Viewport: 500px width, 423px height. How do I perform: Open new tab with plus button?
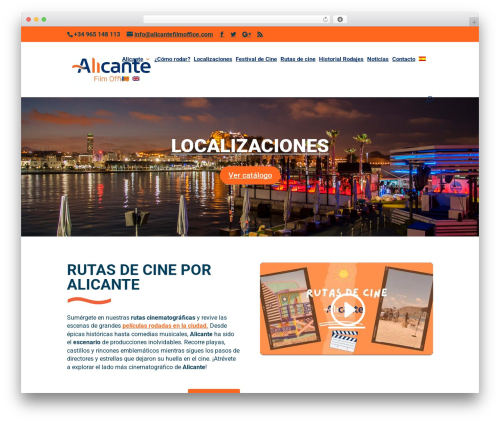(x=474, y=22)
